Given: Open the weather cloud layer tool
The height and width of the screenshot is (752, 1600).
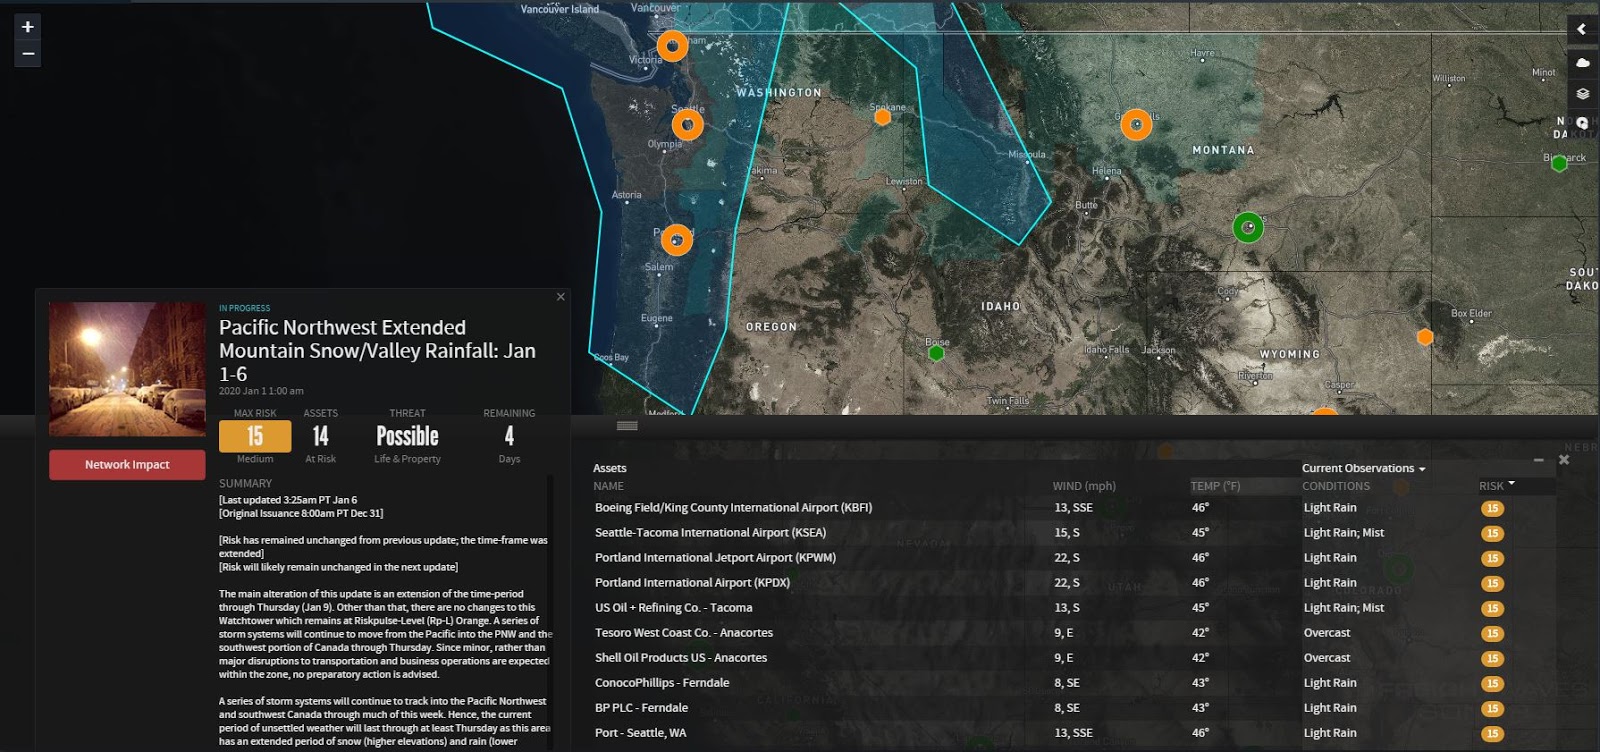Looking at the screenshot, I should coord(1582,62).
